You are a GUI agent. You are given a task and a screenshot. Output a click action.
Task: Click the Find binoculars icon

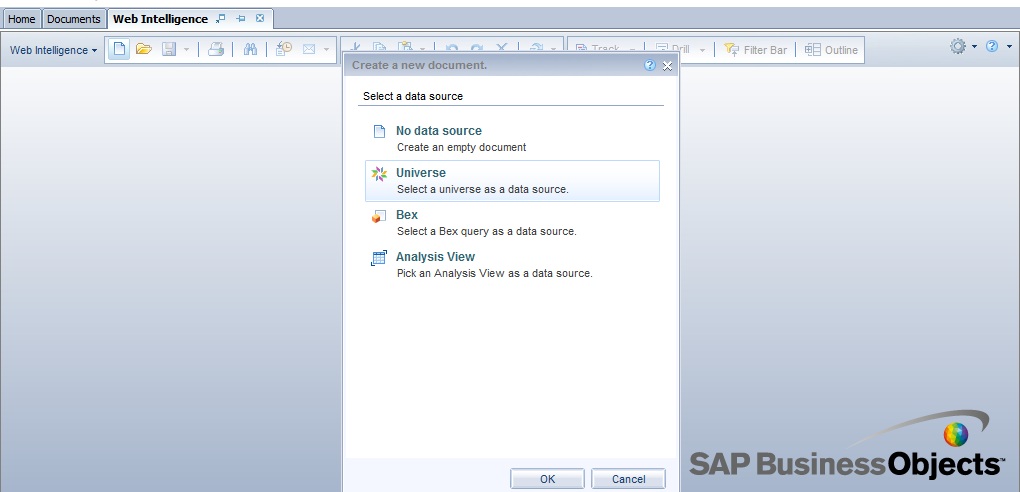click(x=250, y=49)
